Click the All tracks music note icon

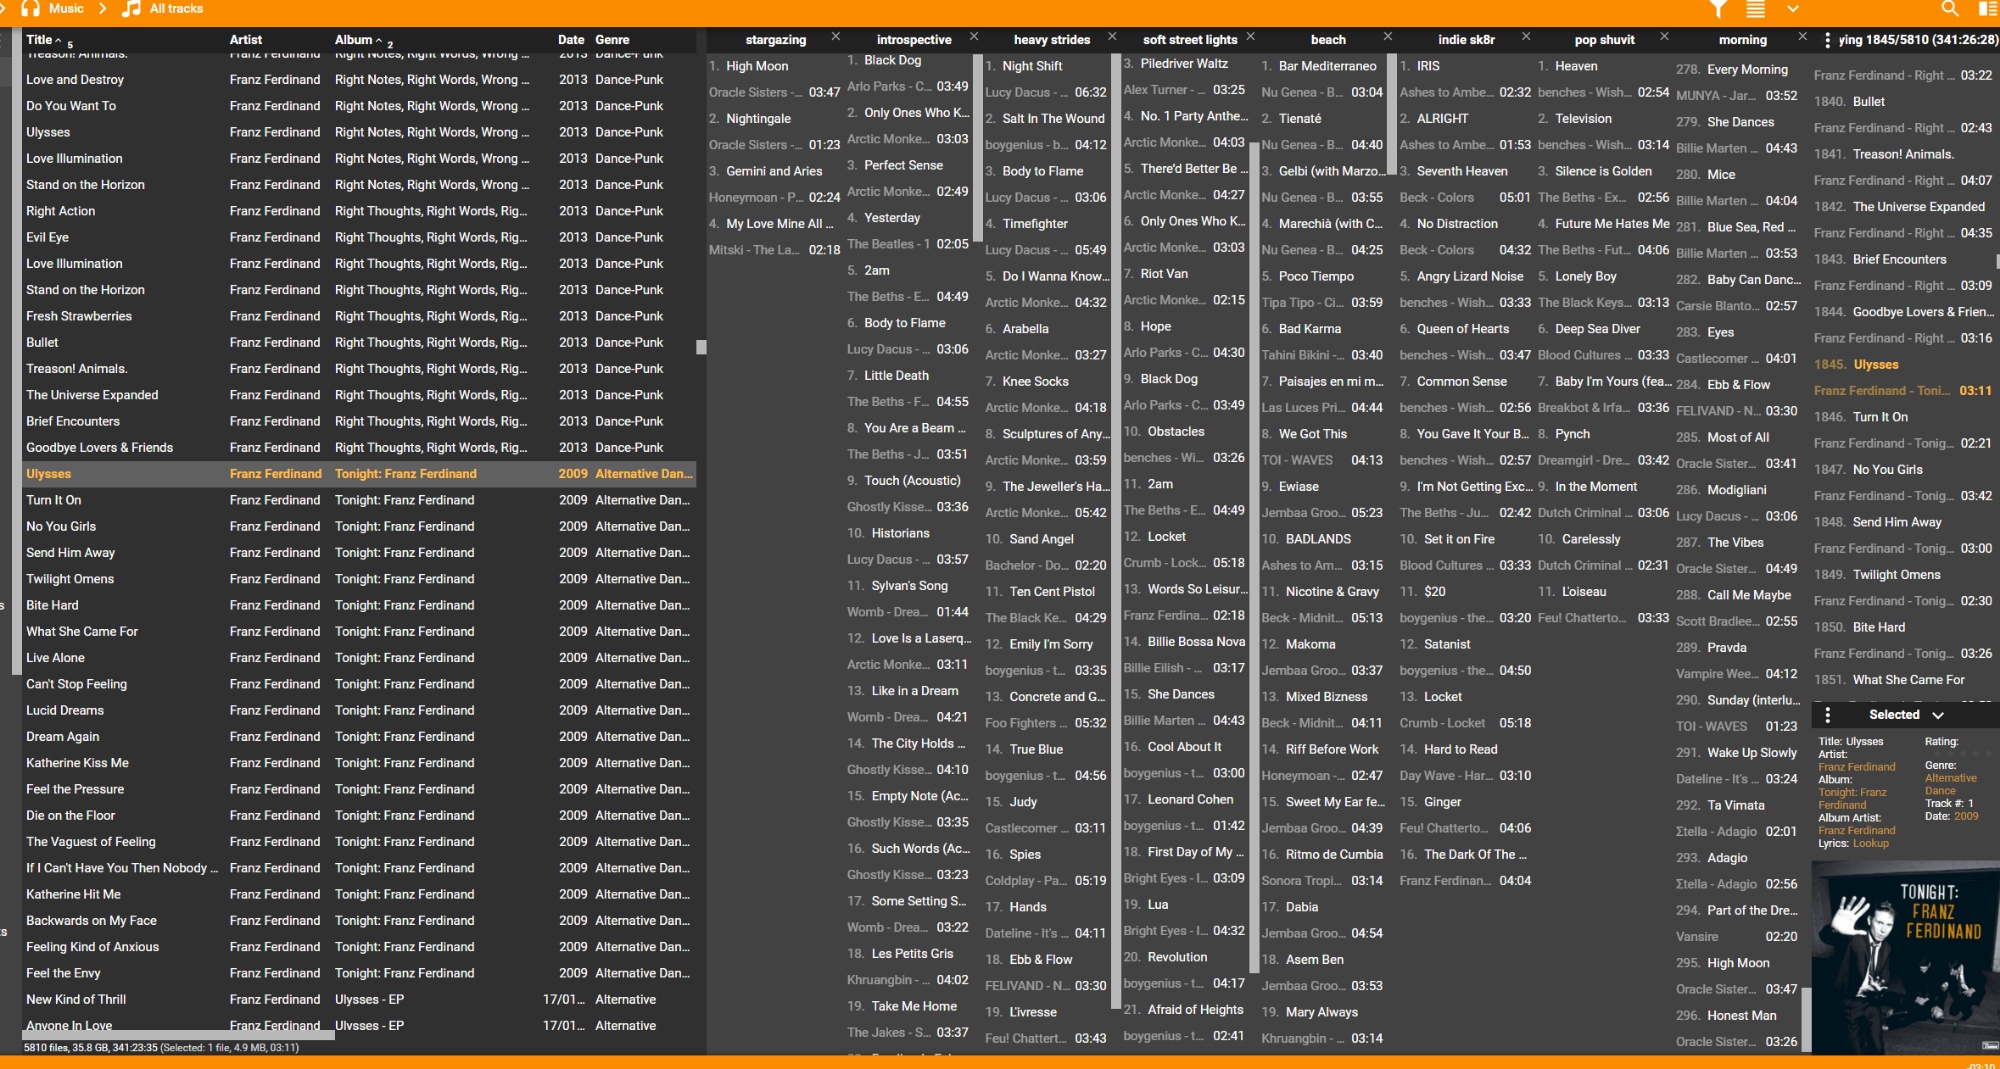point(131,9)
